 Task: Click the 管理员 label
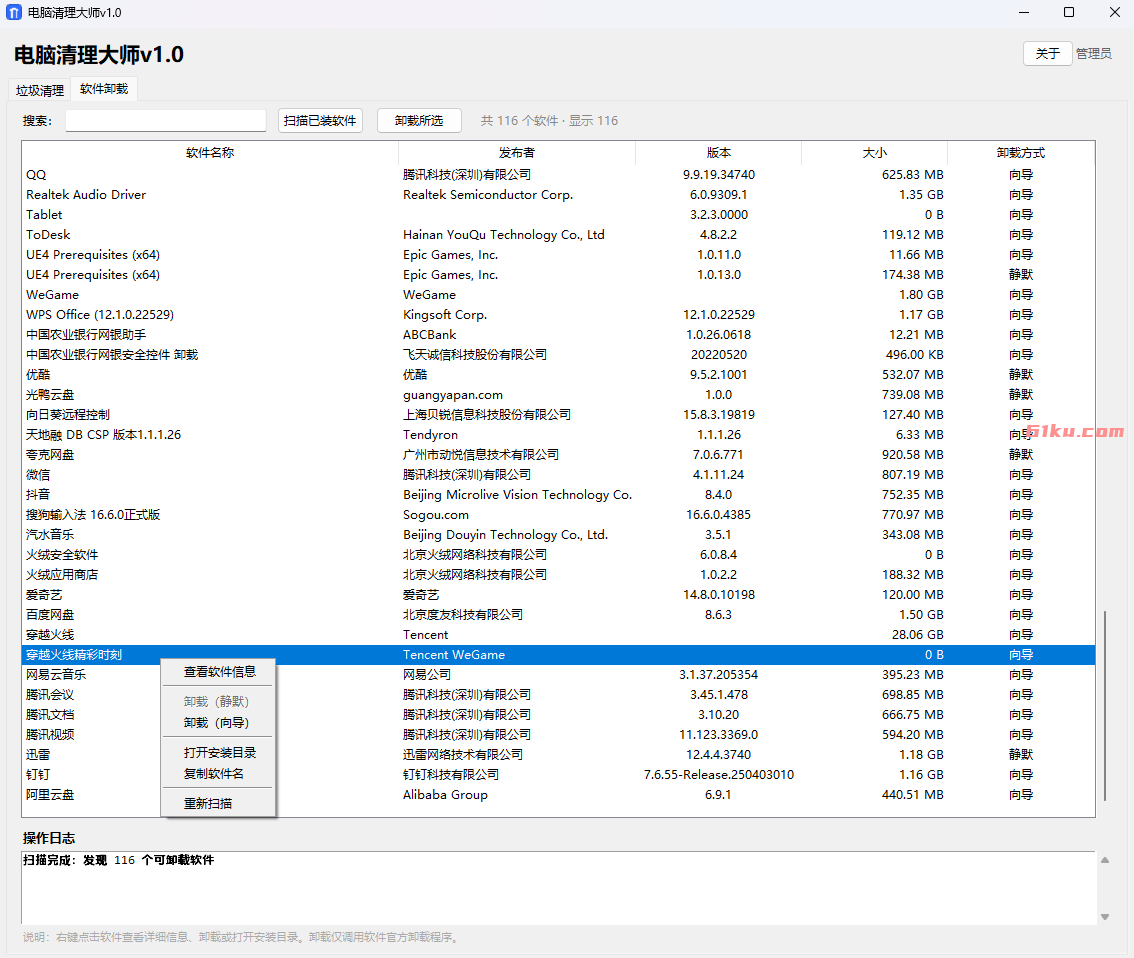coord(1094,54)
